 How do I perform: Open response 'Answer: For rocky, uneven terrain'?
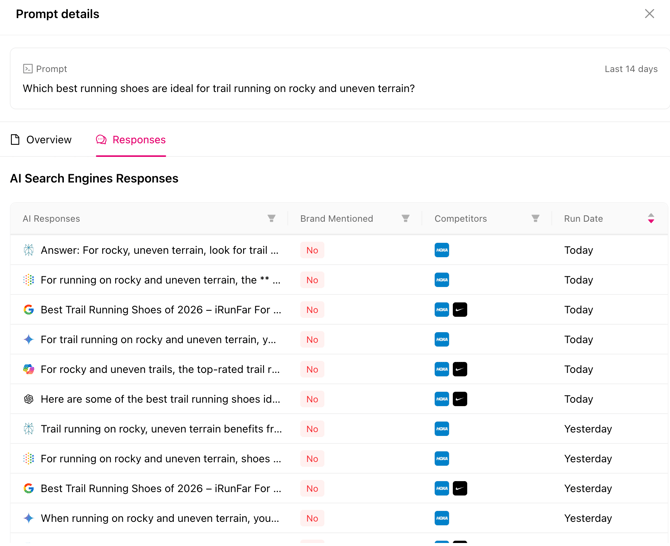pos(159,250)
